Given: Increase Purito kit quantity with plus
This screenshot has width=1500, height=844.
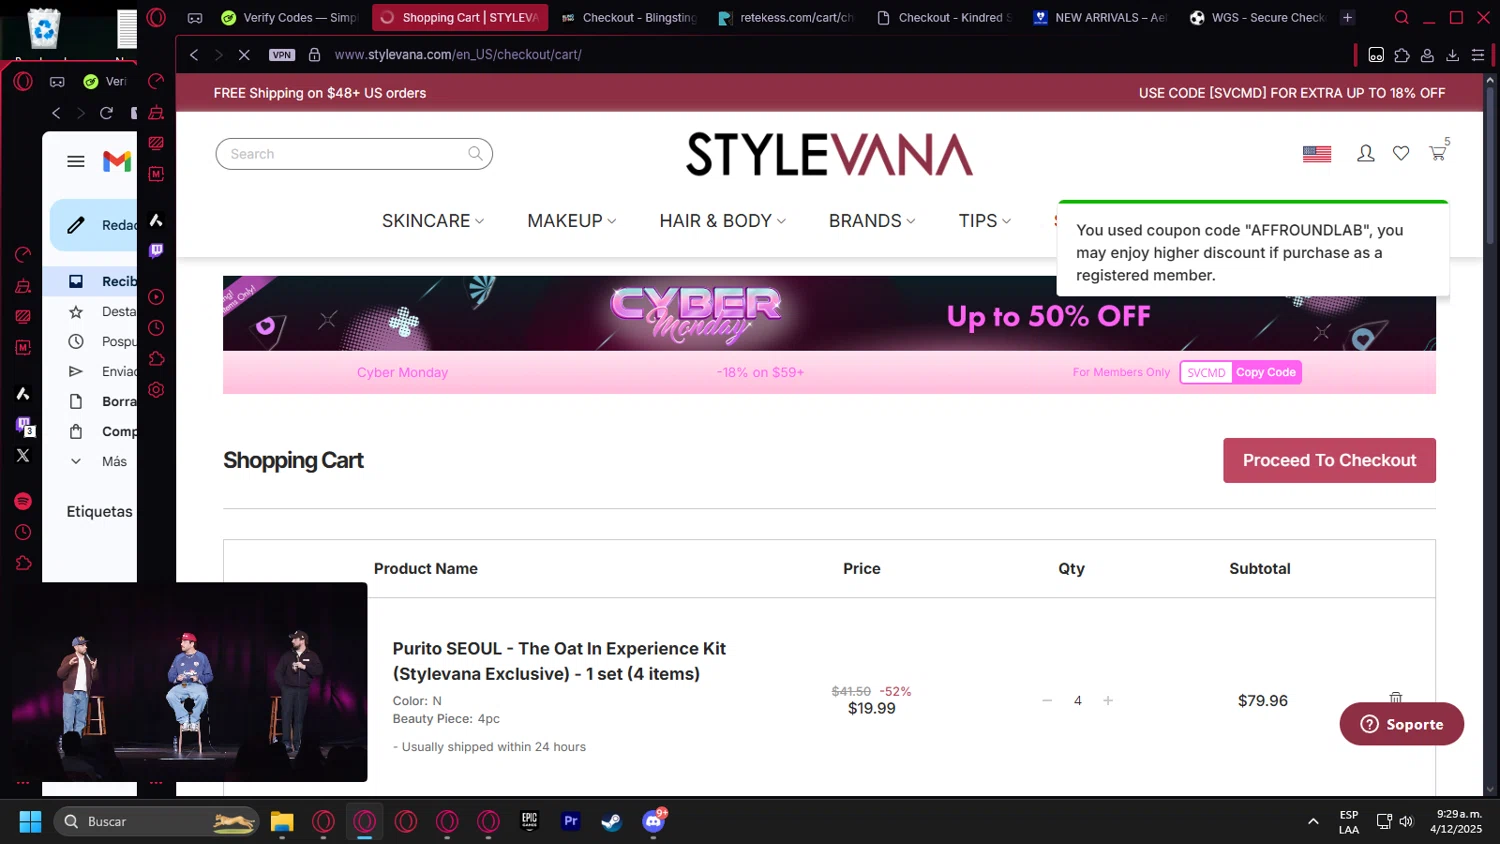Looking at the screenshot, I should pos(1108,700).
